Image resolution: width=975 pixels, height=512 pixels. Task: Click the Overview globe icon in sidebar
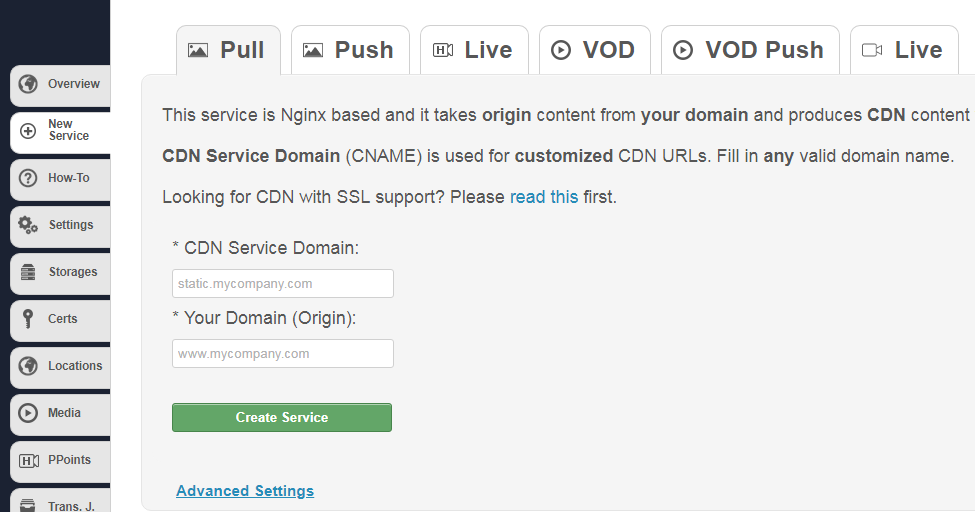tap(28, 84)
